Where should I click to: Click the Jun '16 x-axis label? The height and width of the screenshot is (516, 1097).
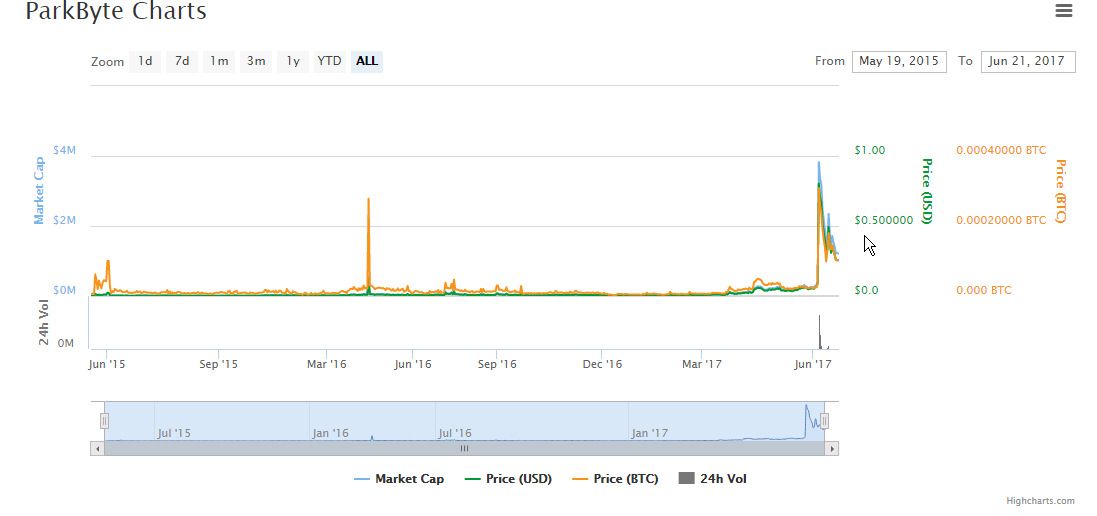(413, 364)
